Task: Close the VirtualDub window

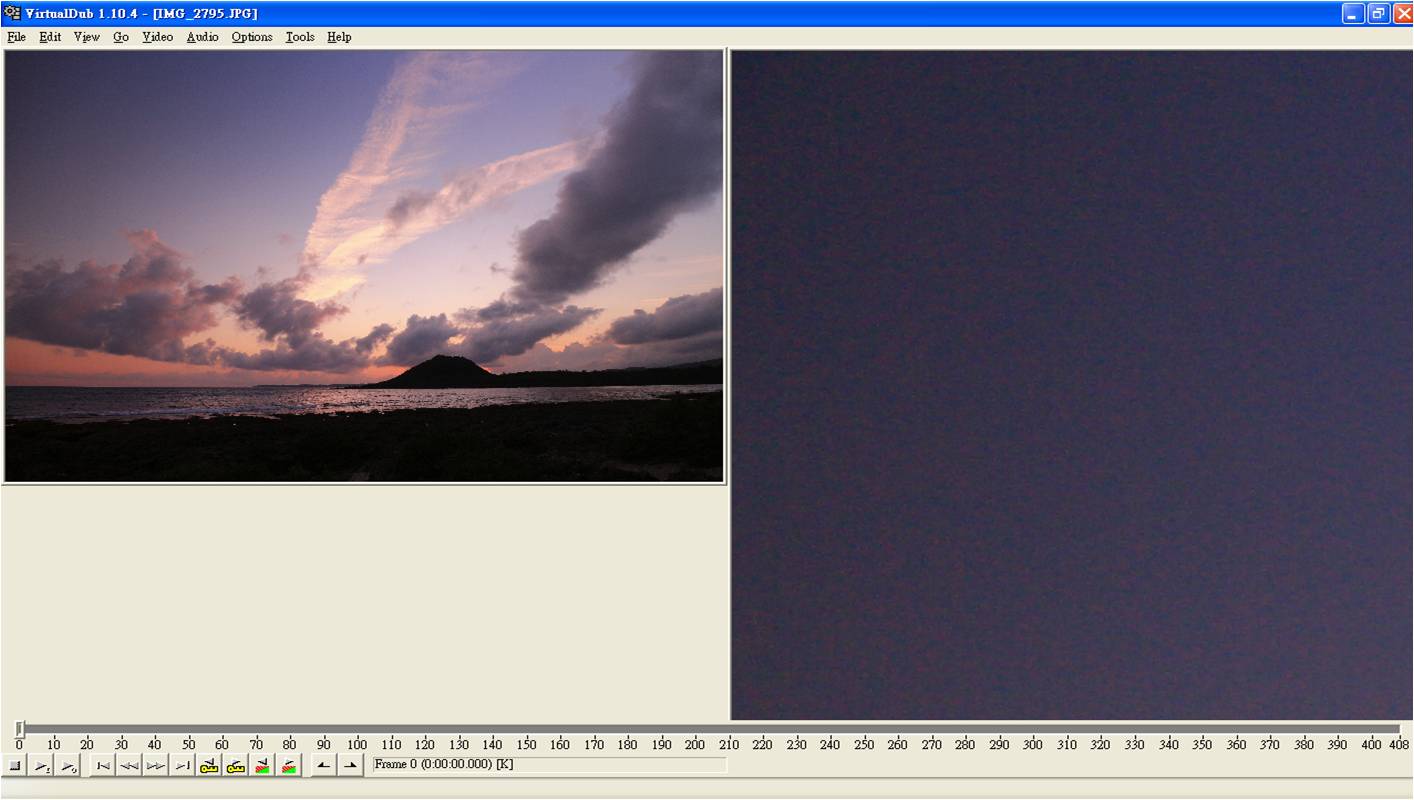Action: click(1402, 13)
